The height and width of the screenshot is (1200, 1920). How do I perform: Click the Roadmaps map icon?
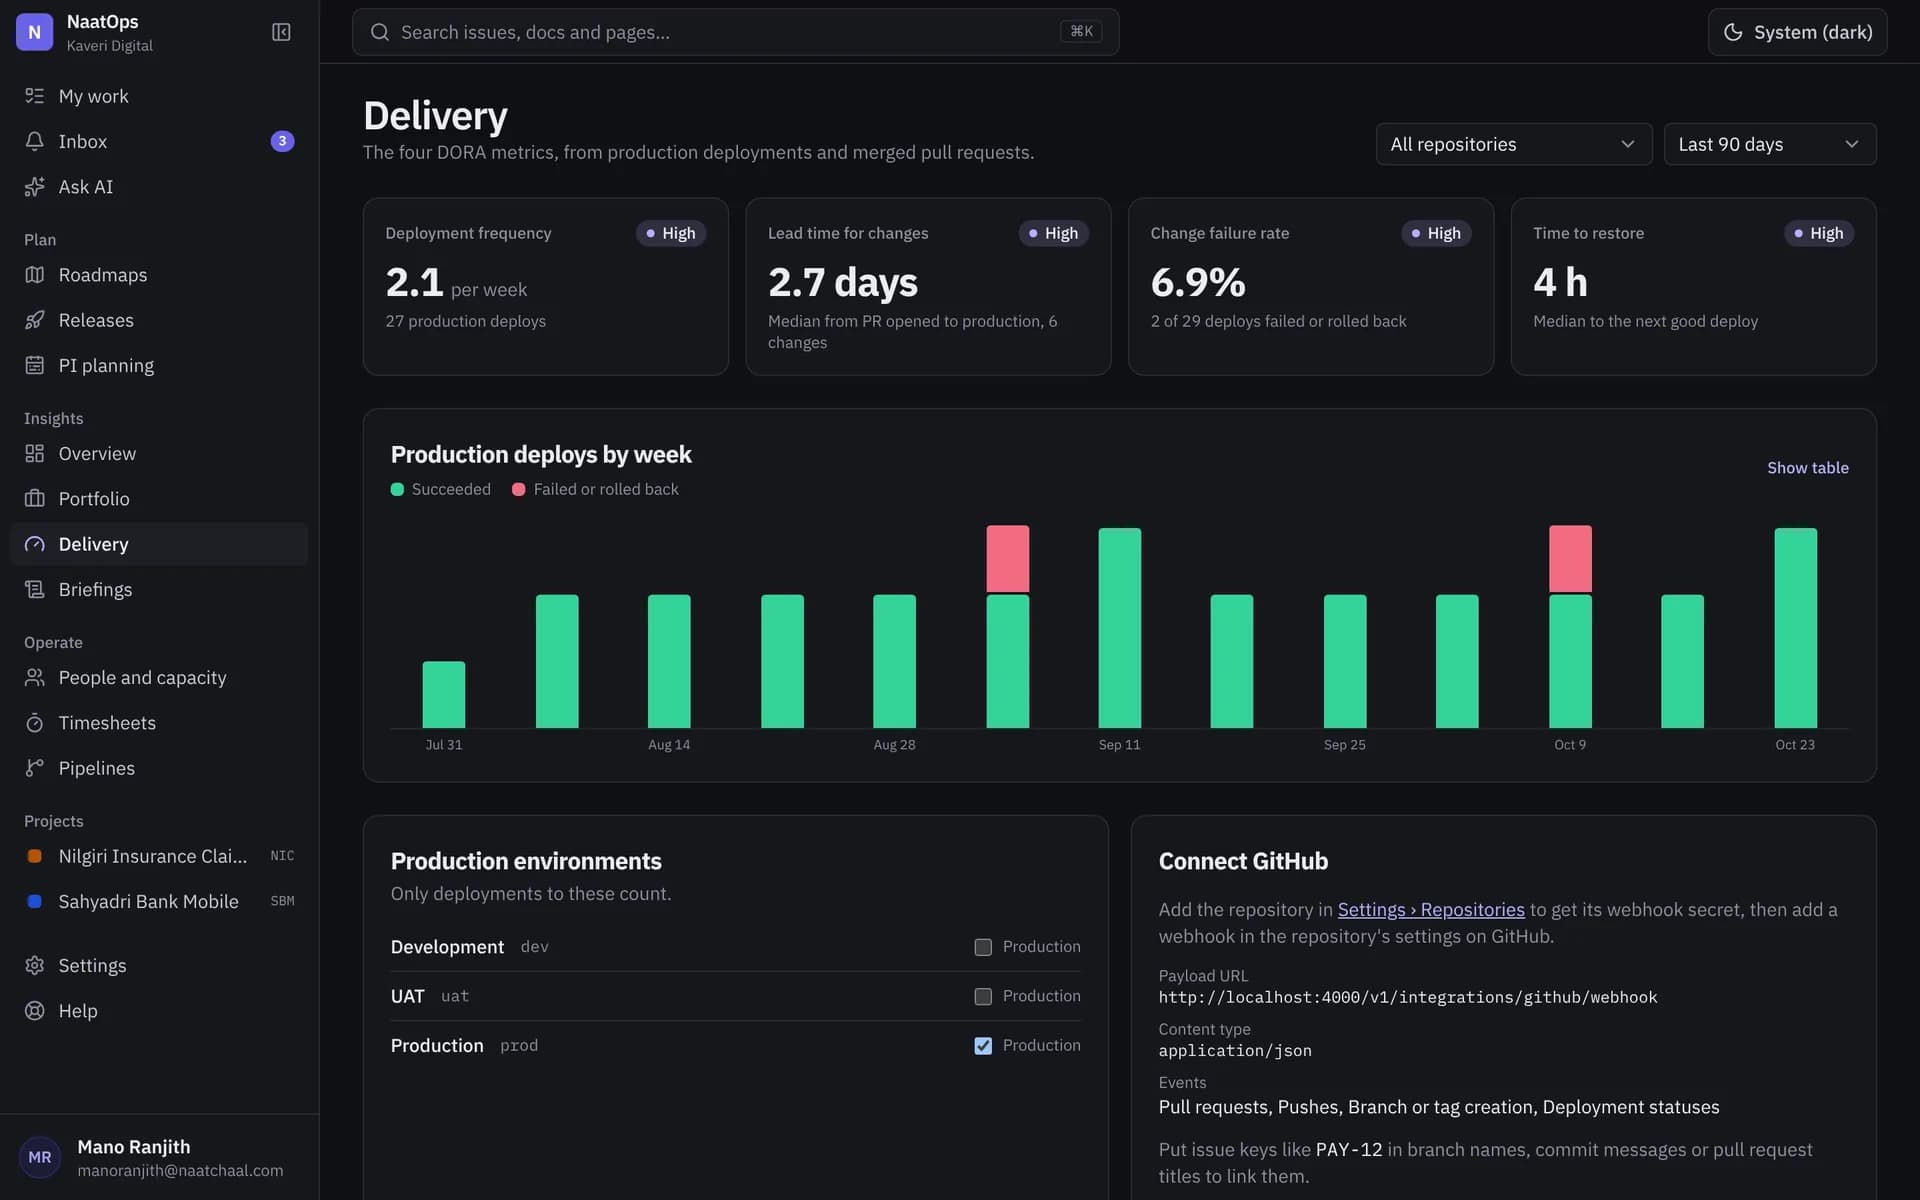tap(35, 274)
